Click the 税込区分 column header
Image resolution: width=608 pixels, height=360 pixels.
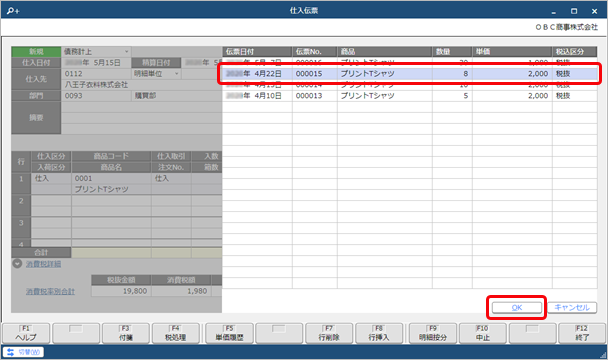point(575,52)
